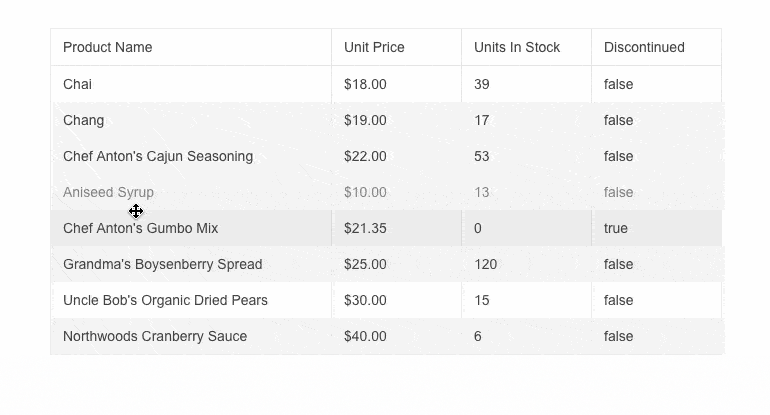Click the Chang product name cell

coord(84,120)
